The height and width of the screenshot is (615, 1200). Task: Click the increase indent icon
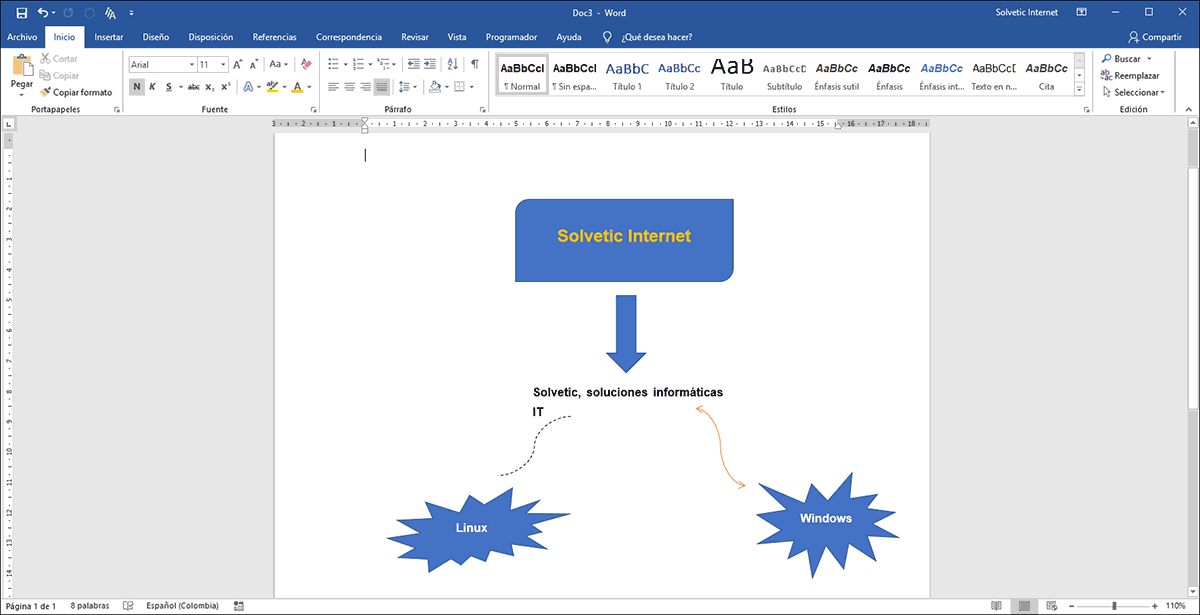[x=429, y=64]
